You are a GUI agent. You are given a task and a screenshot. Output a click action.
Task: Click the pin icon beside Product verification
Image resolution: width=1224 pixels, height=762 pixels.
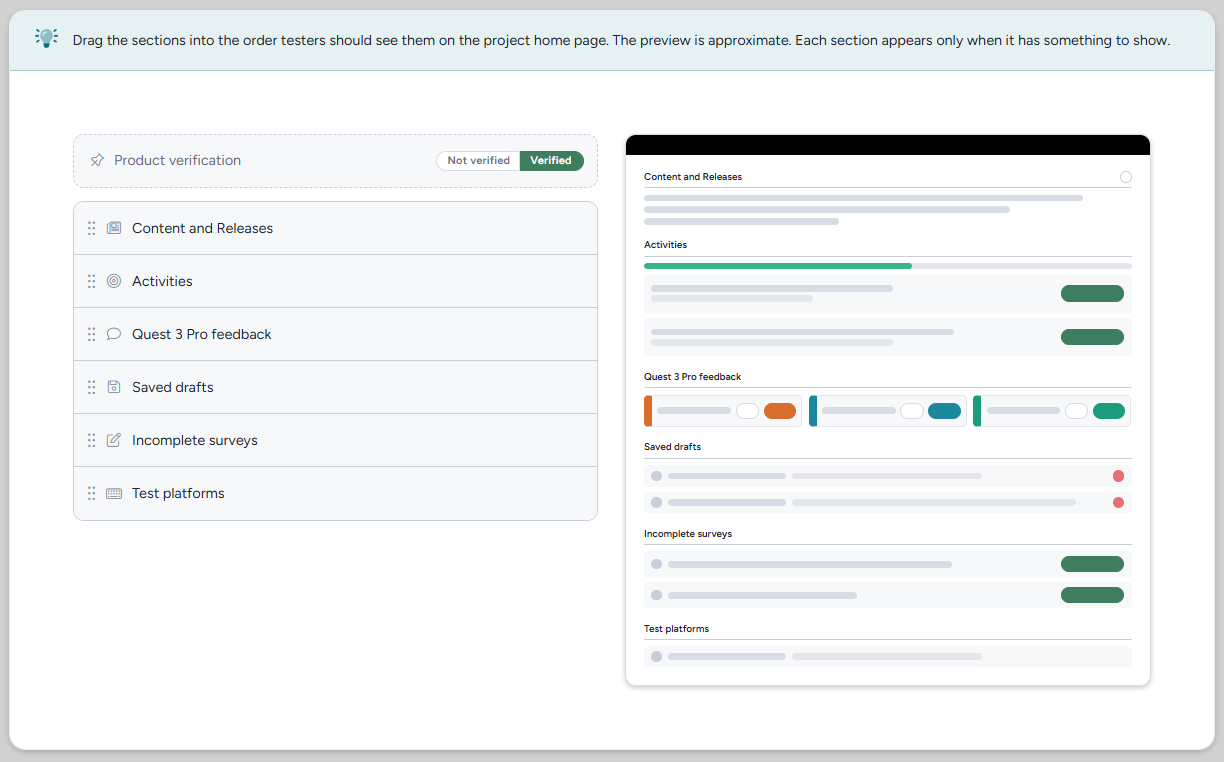(97, 160)
